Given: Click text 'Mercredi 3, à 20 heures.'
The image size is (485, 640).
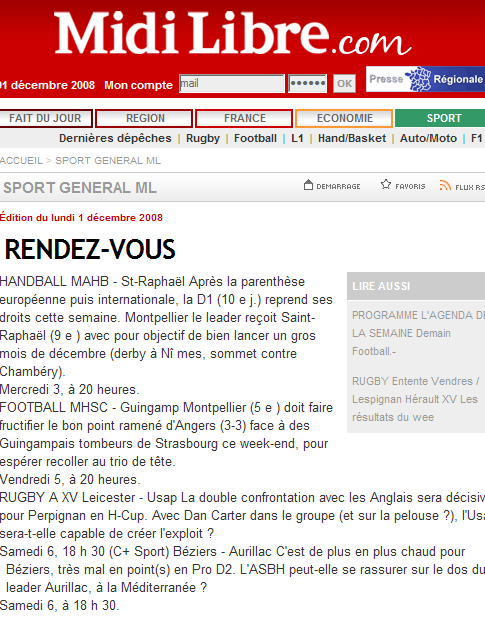Looking at the screenshot, I should 70,389.
